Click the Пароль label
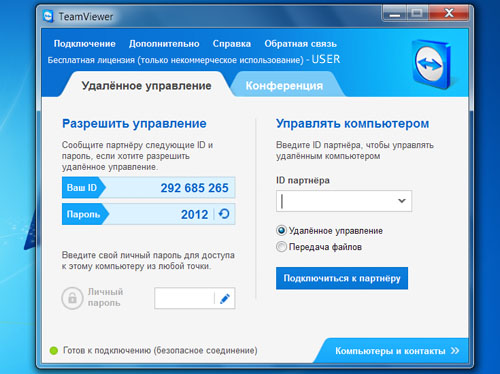The image size is (500, 374). point(83,214)
